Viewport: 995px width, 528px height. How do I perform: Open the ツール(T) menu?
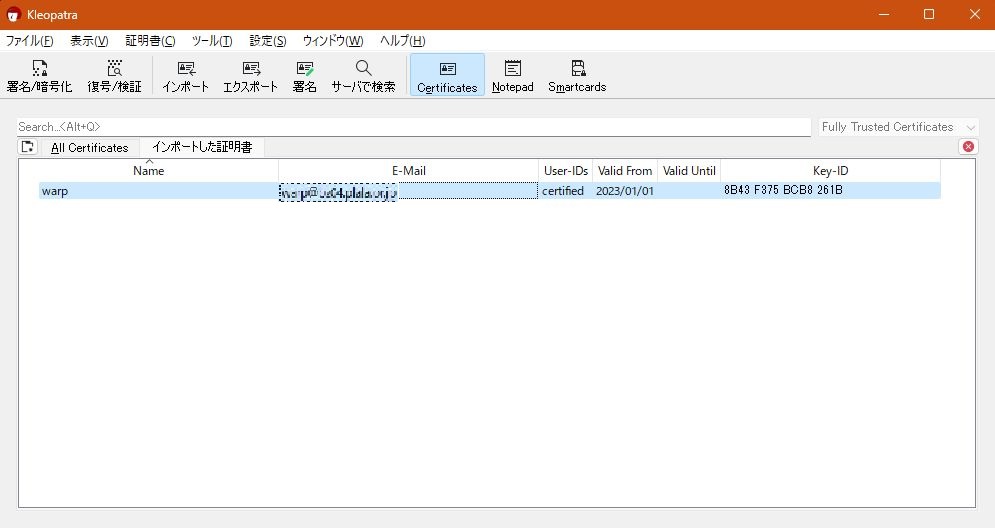(x=212, y=41)
